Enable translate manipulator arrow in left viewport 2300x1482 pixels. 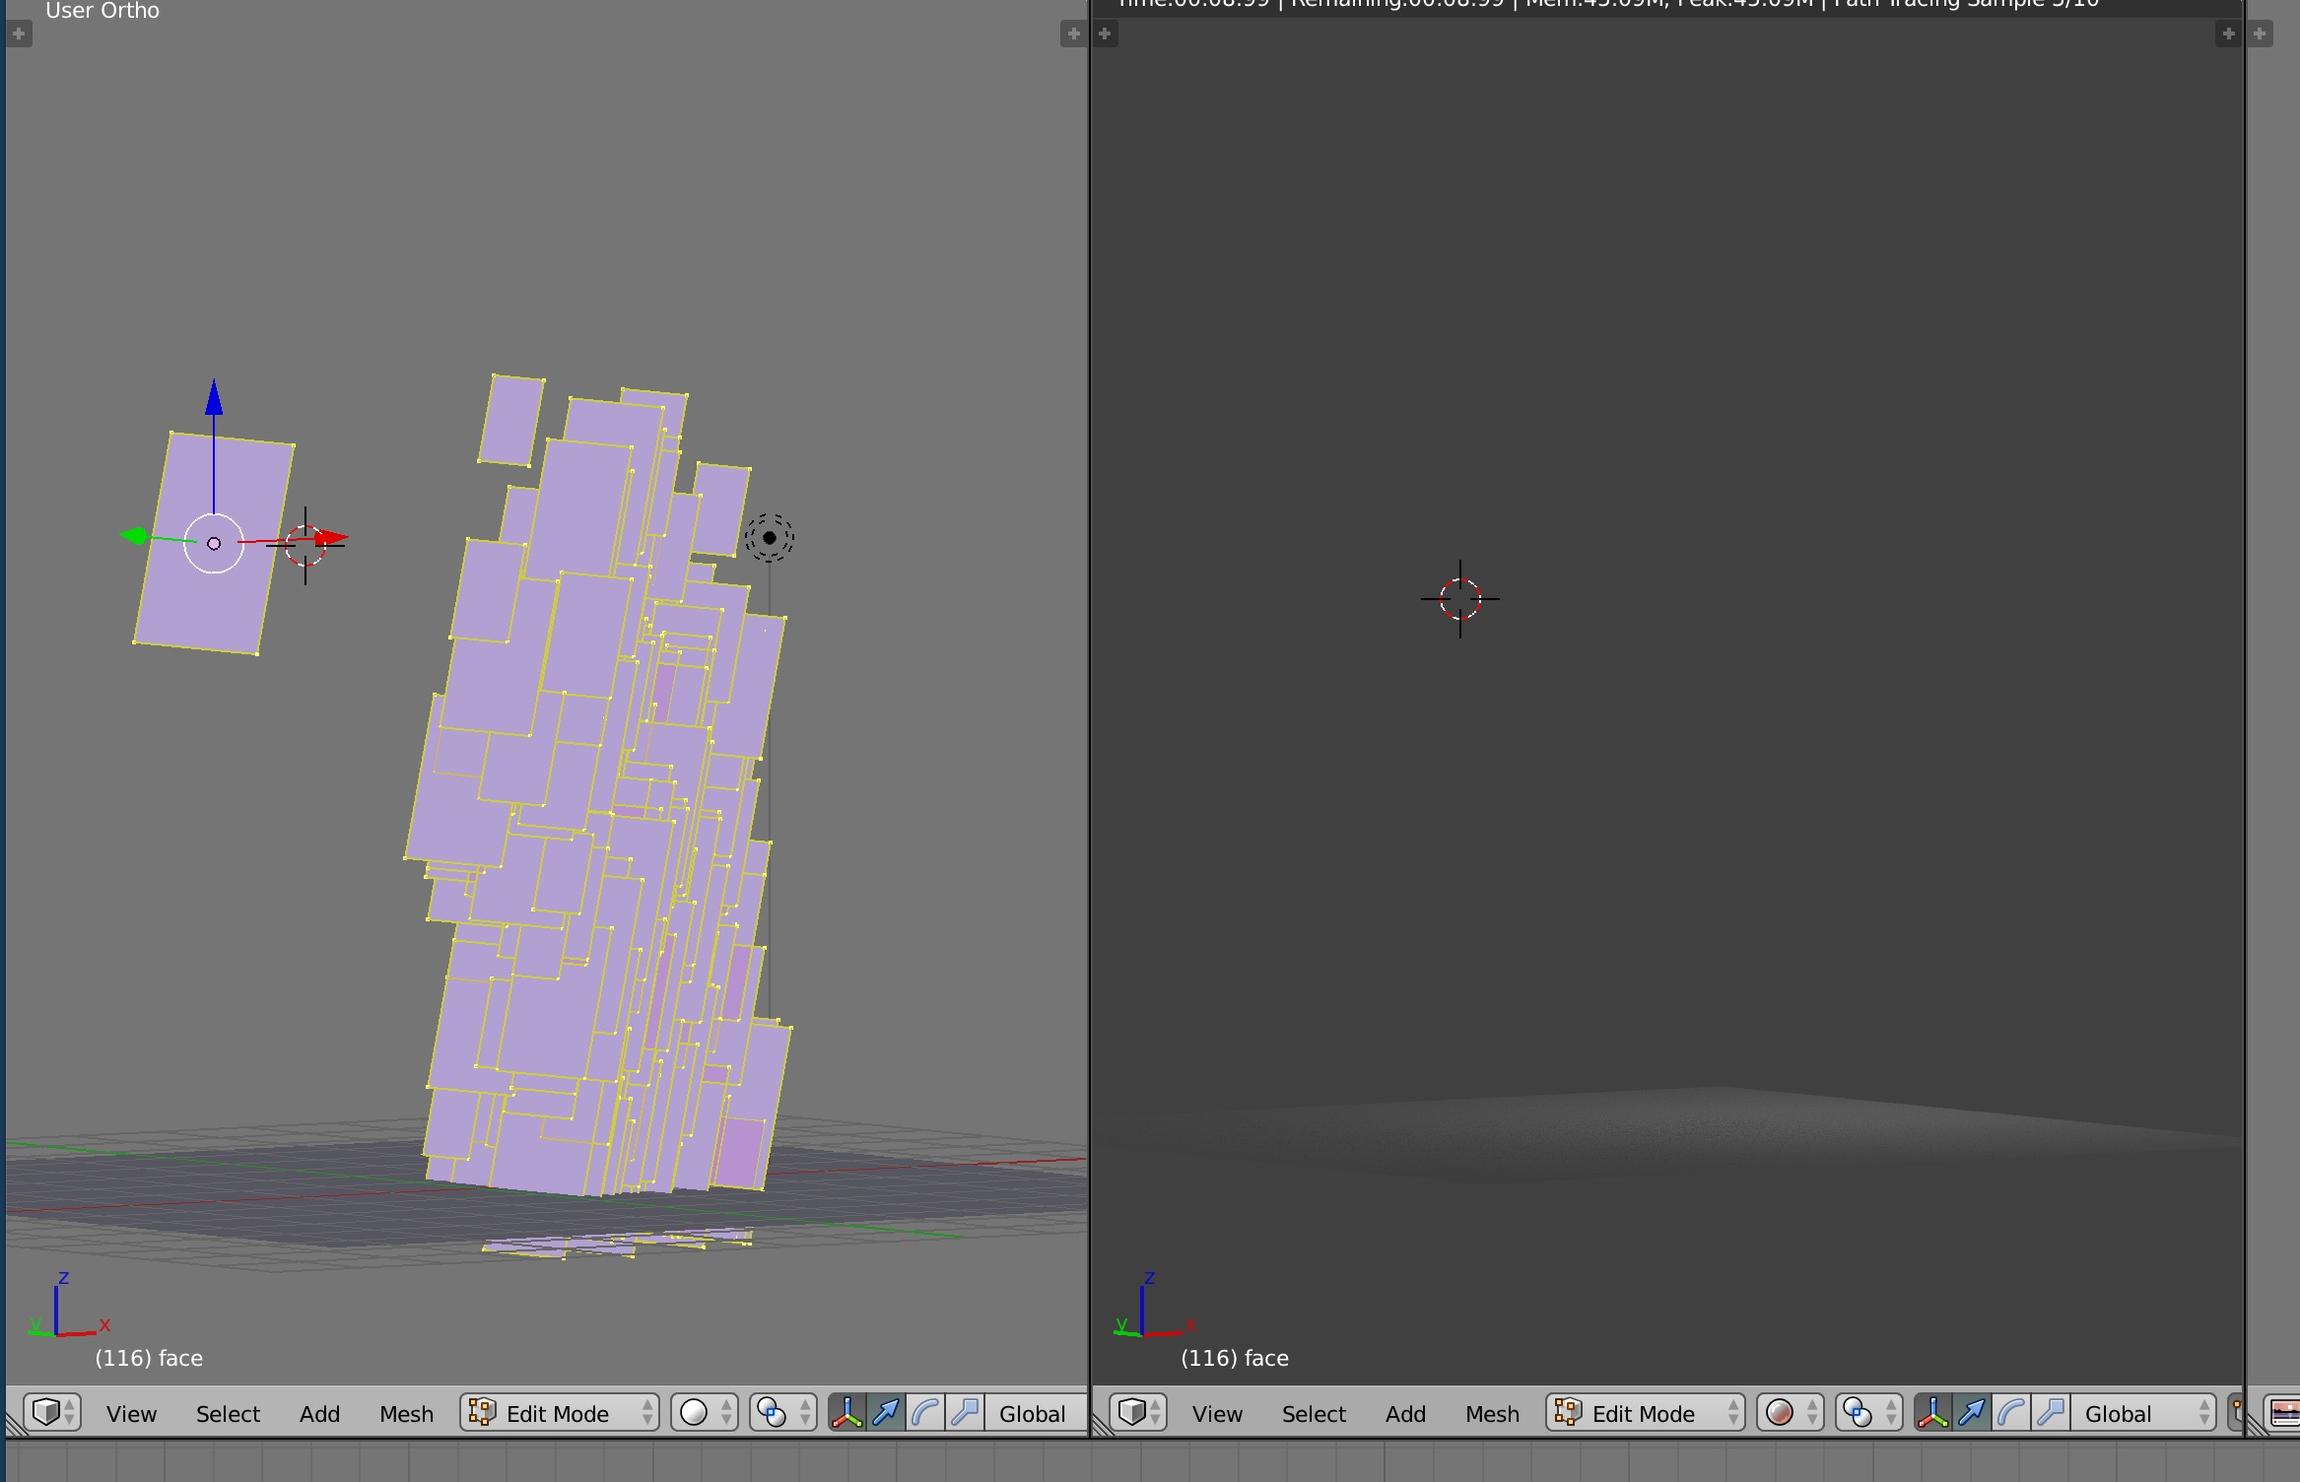[x=886, y=1412]
